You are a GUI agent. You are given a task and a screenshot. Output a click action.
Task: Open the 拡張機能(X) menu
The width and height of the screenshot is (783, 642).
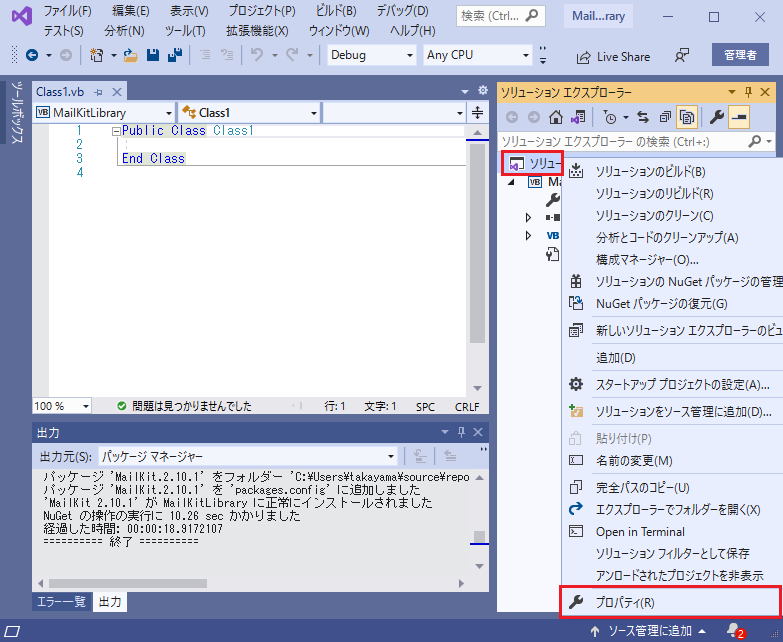point(257,31)
